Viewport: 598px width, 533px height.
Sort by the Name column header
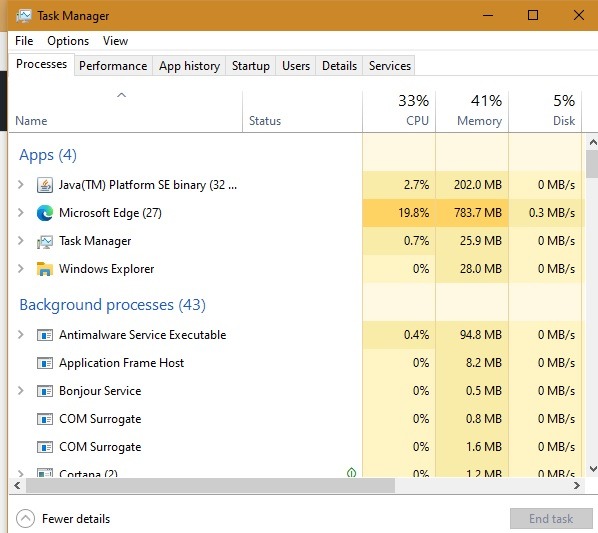pos(125,112)
